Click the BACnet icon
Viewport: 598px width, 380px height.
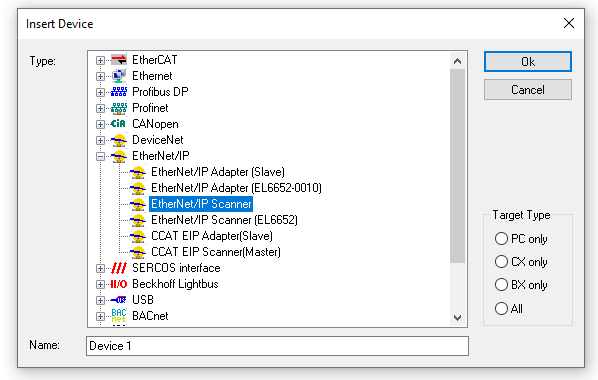(x=119, y=316)
